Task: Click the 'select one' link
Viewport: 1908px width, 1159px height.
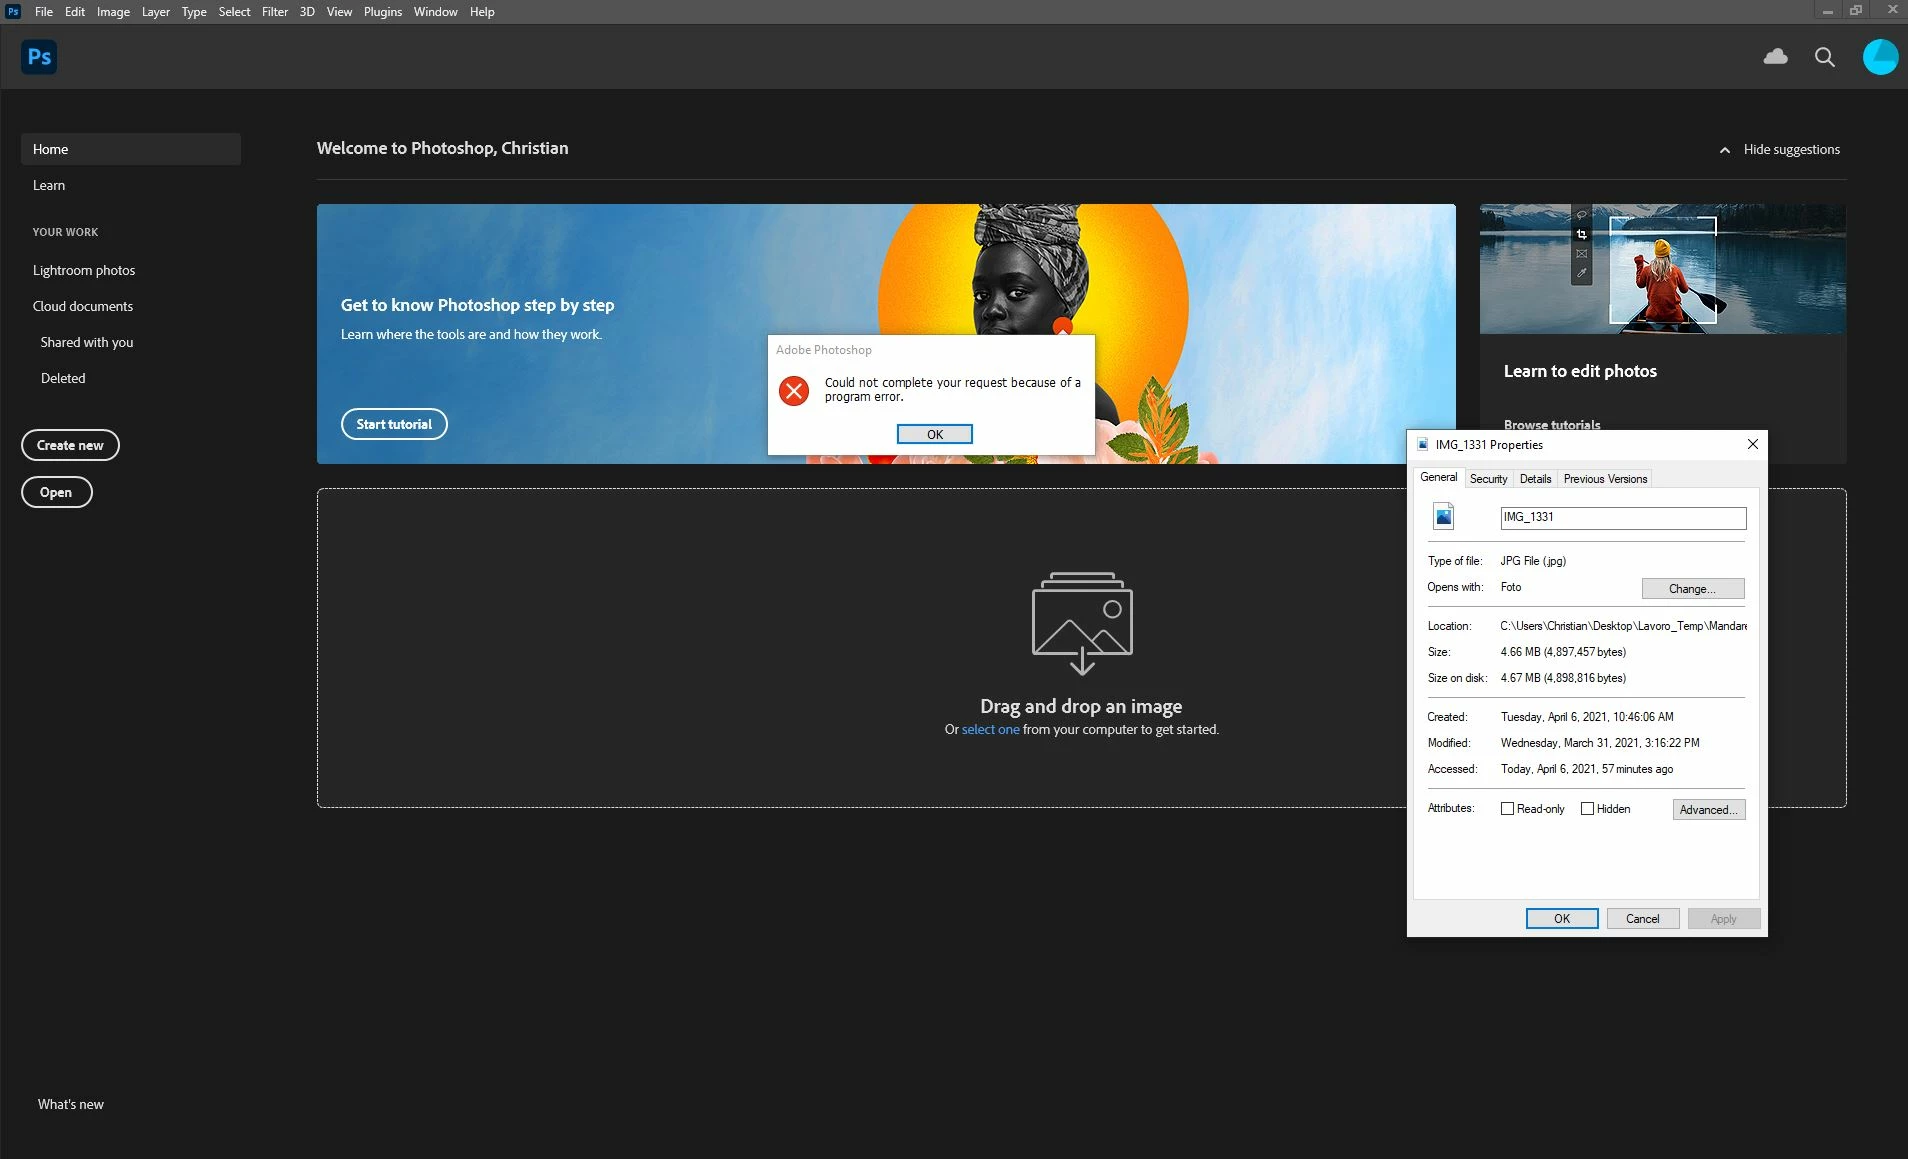Action: pyautogui.click(x=990, y=729)
